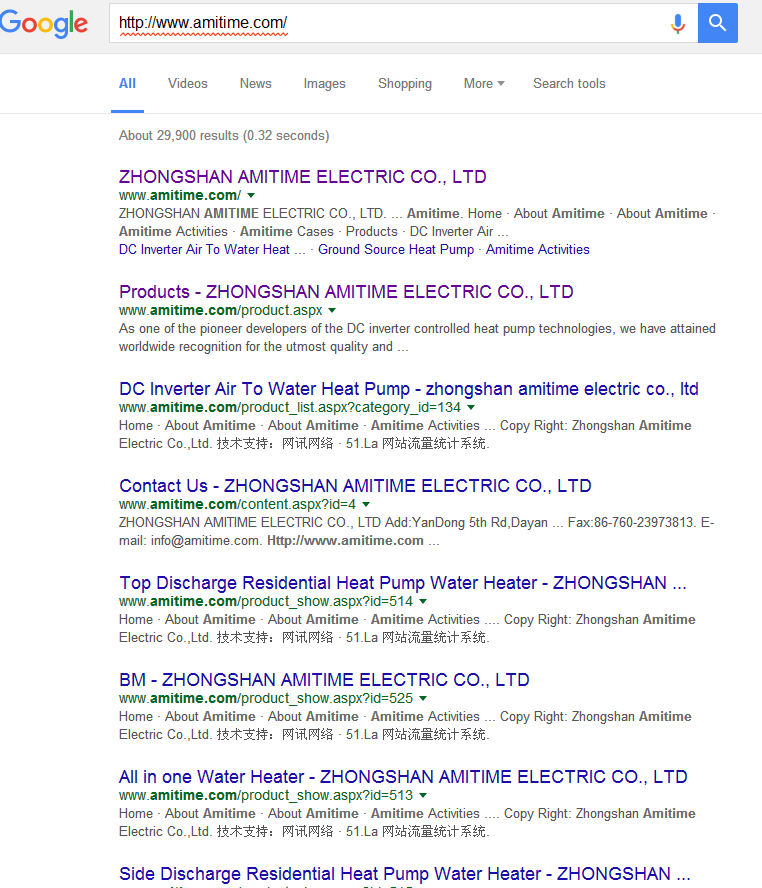Open Contact Us - ZHONGSHAN AMITIME result
Screen dimensions: 762x888
355,486
